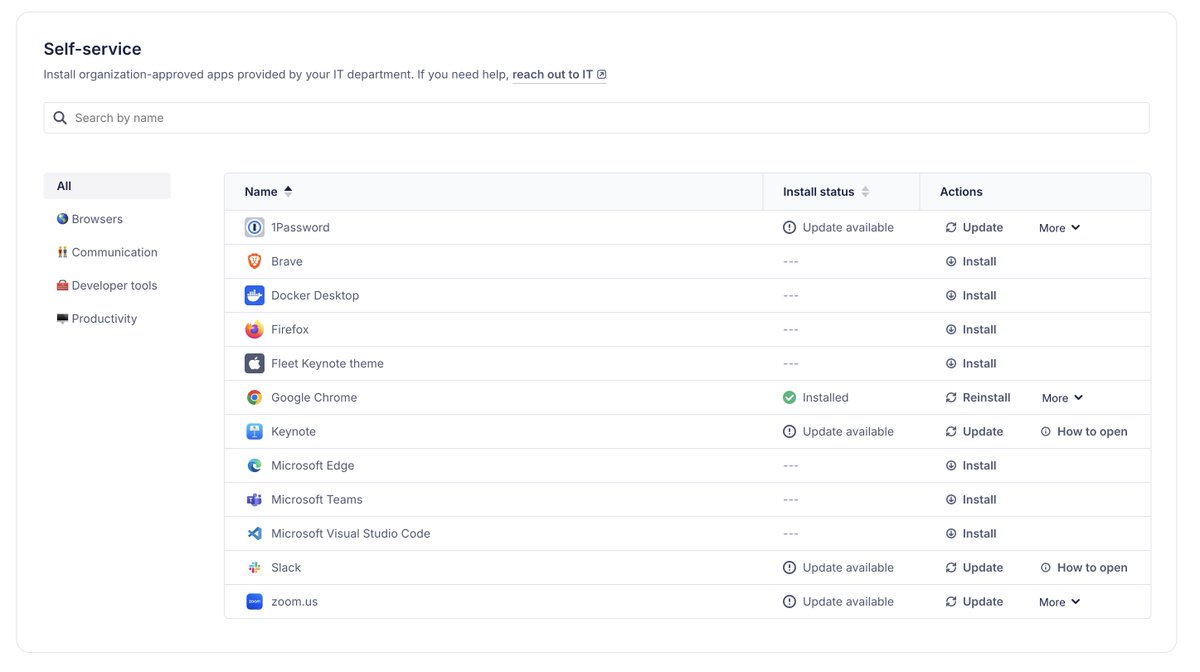Viewport: 1200px width, 672px height.
Task: Click the info icon next to Slack How to open
Action: pos(1046,568)
